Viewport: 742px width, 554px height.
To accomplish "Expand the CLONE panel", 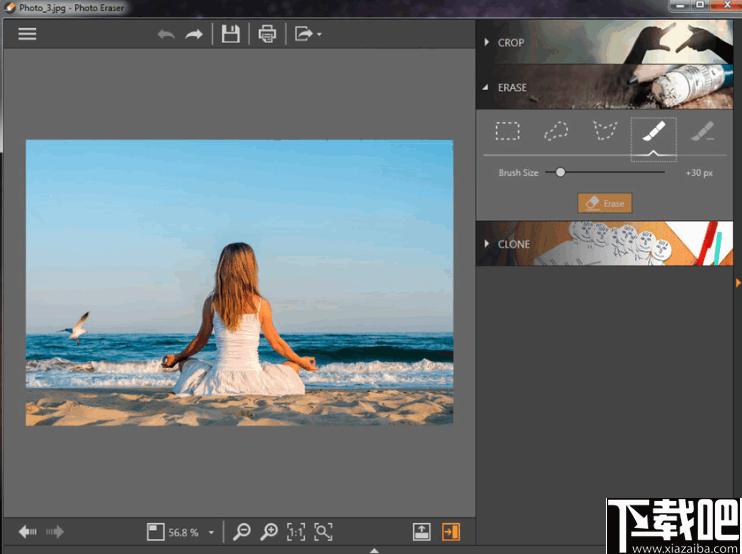I will coord(604,244).
